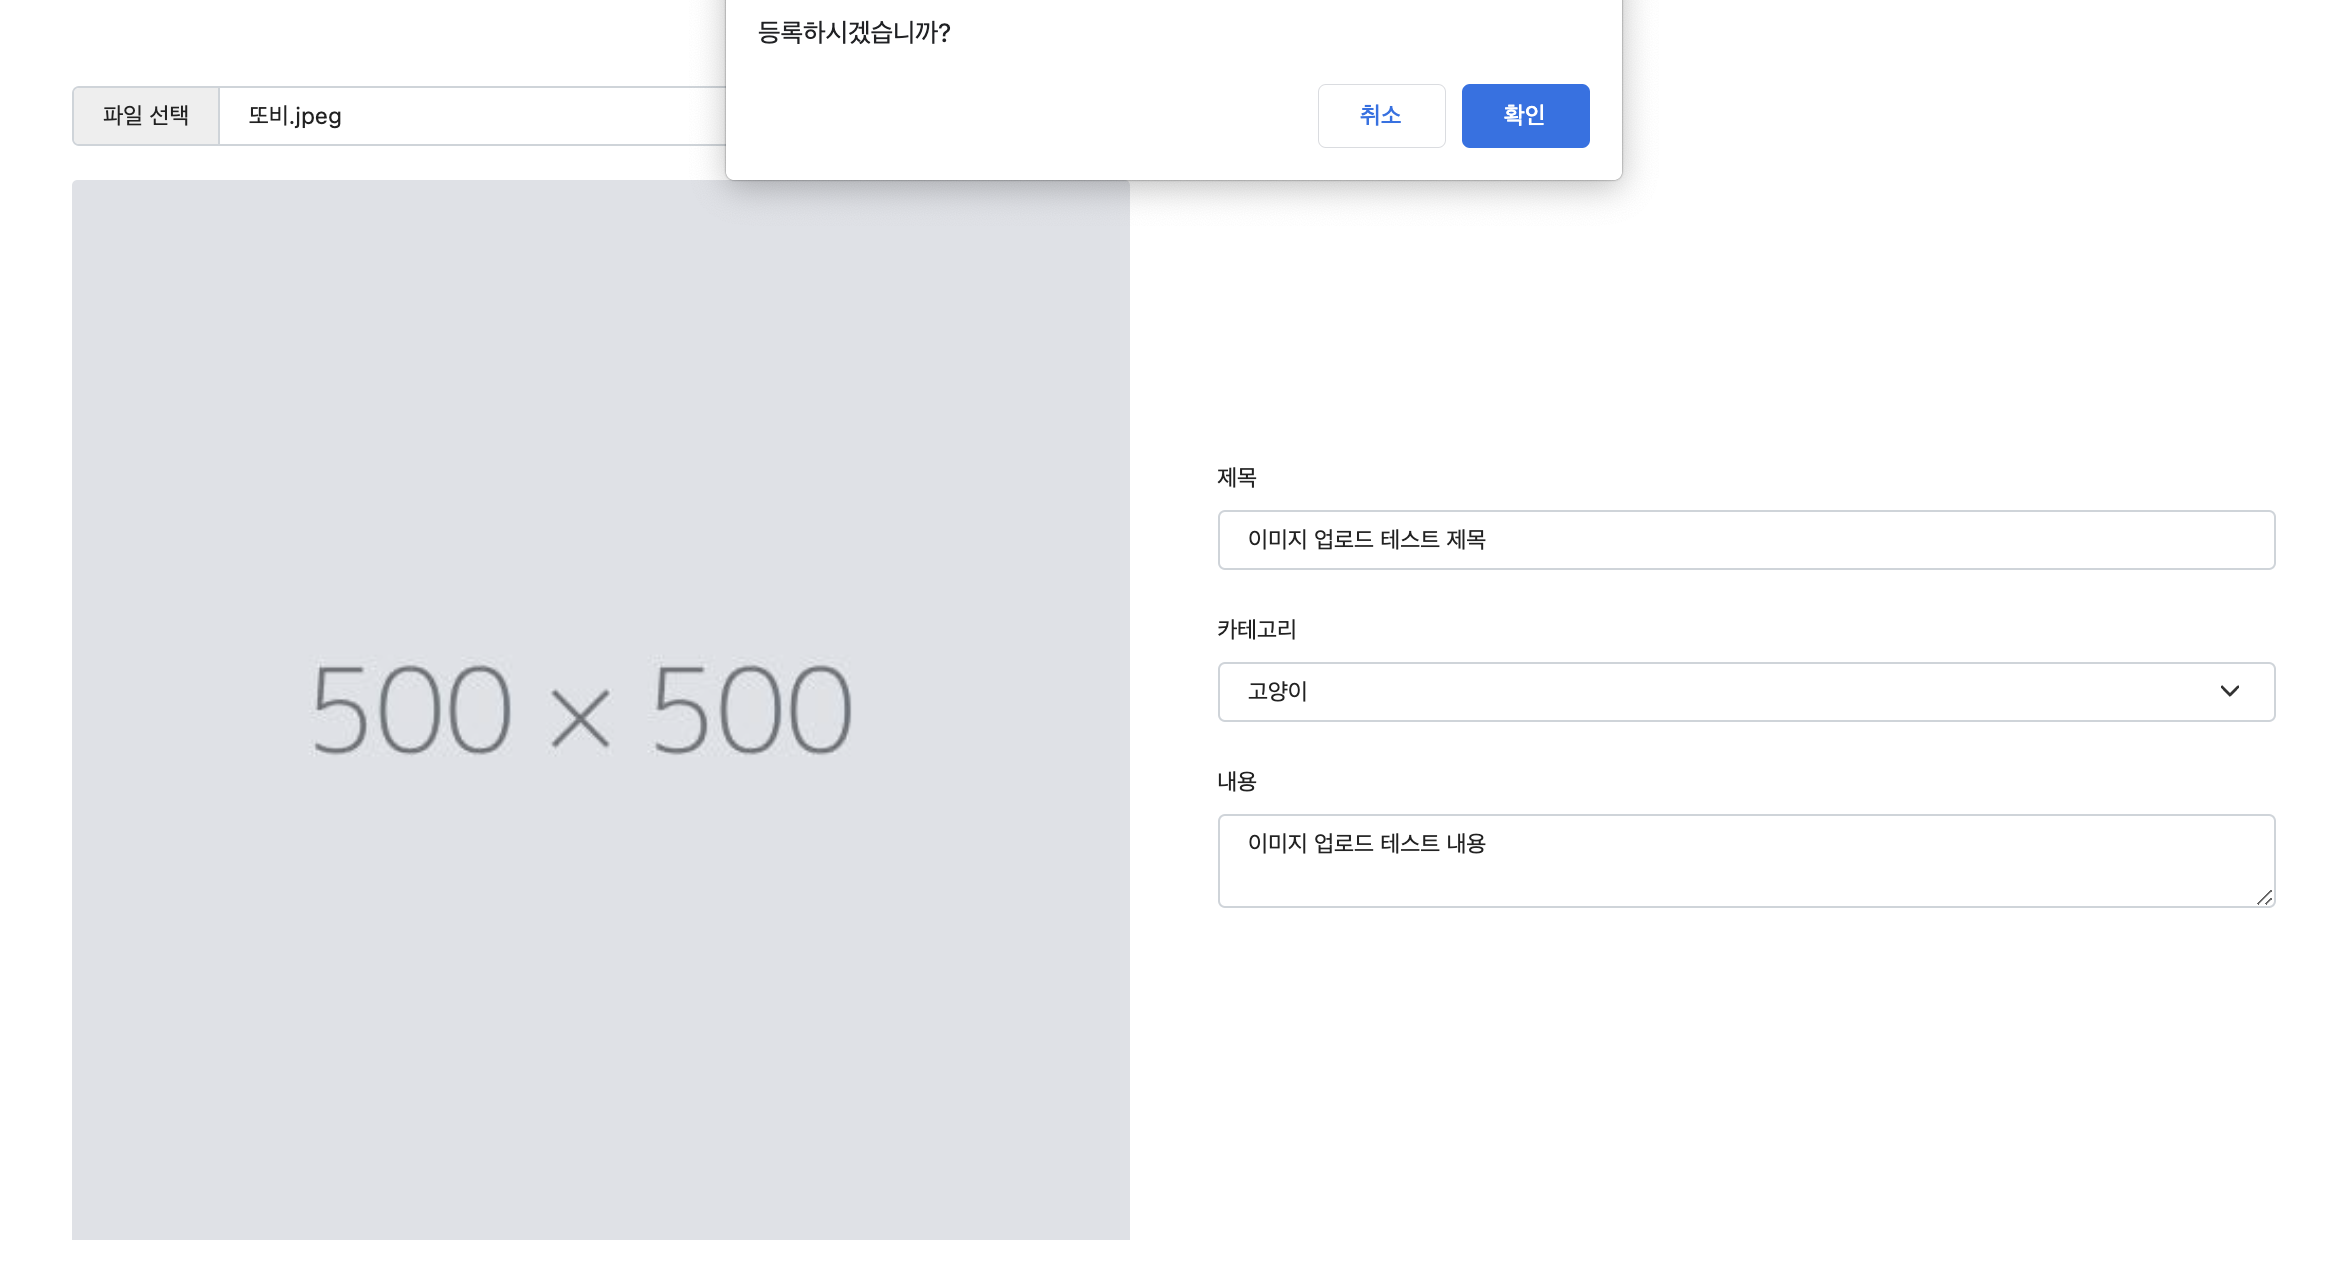Click the 내용 field label
The height and width of the screenshot is (1272, 2332).
pos(1236,781)
